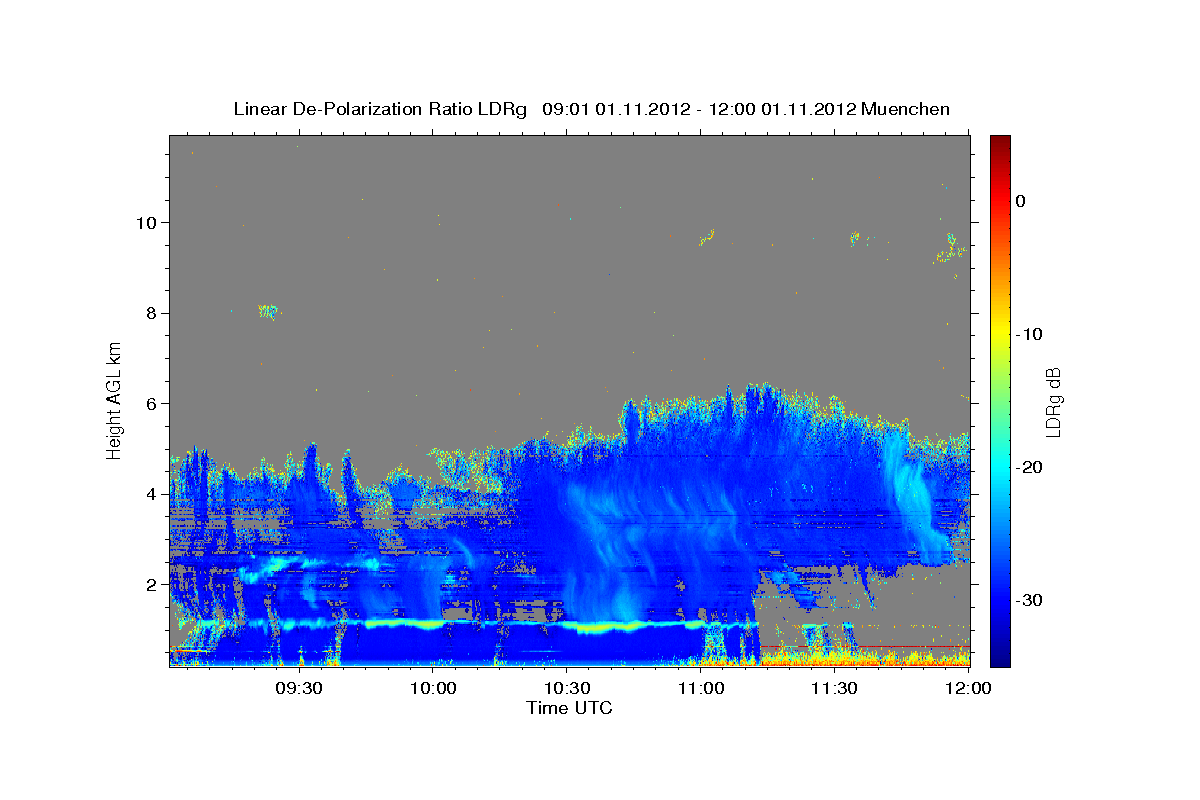Click the dark red top of colorbar
This screenshot has width=1200, height=800.
click(1000, 142)
